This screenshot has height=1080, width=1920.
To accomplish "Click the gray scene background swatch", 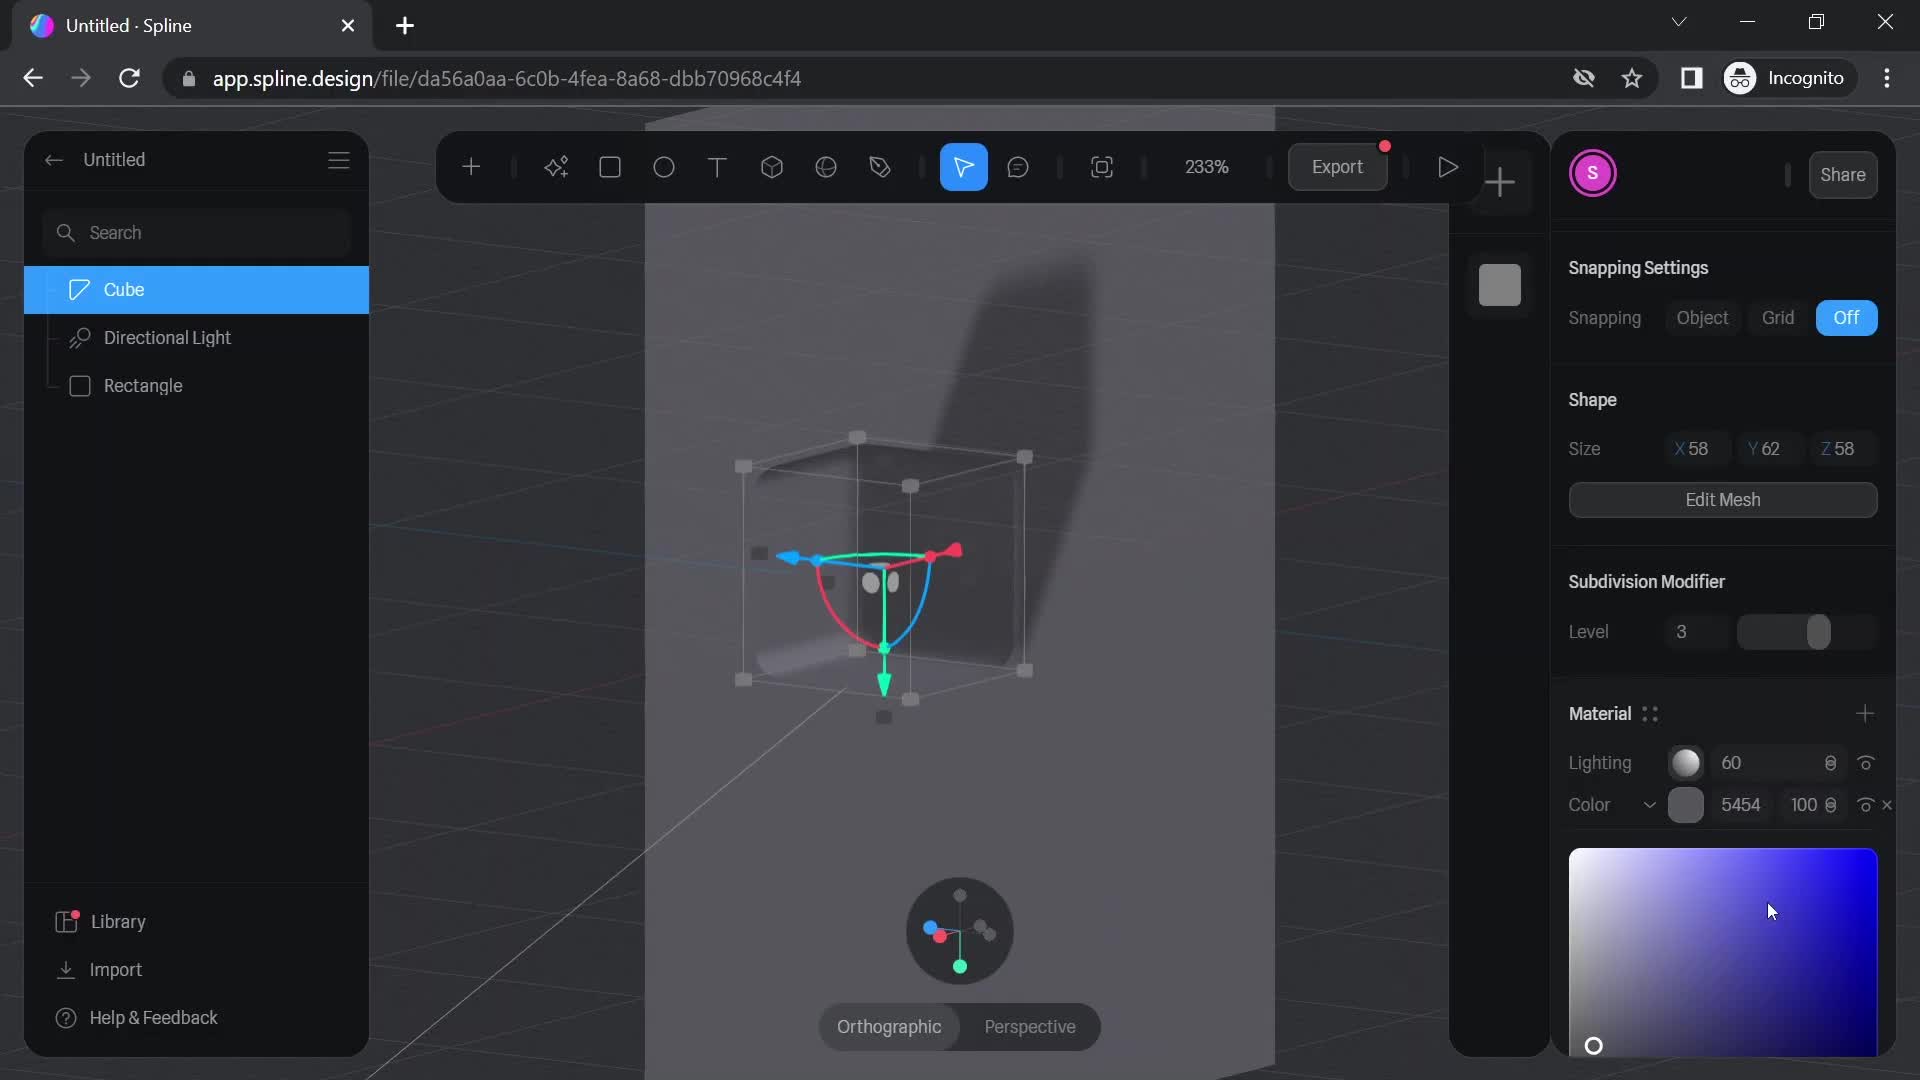I will pyautogui.click(x=1500, y=285).
